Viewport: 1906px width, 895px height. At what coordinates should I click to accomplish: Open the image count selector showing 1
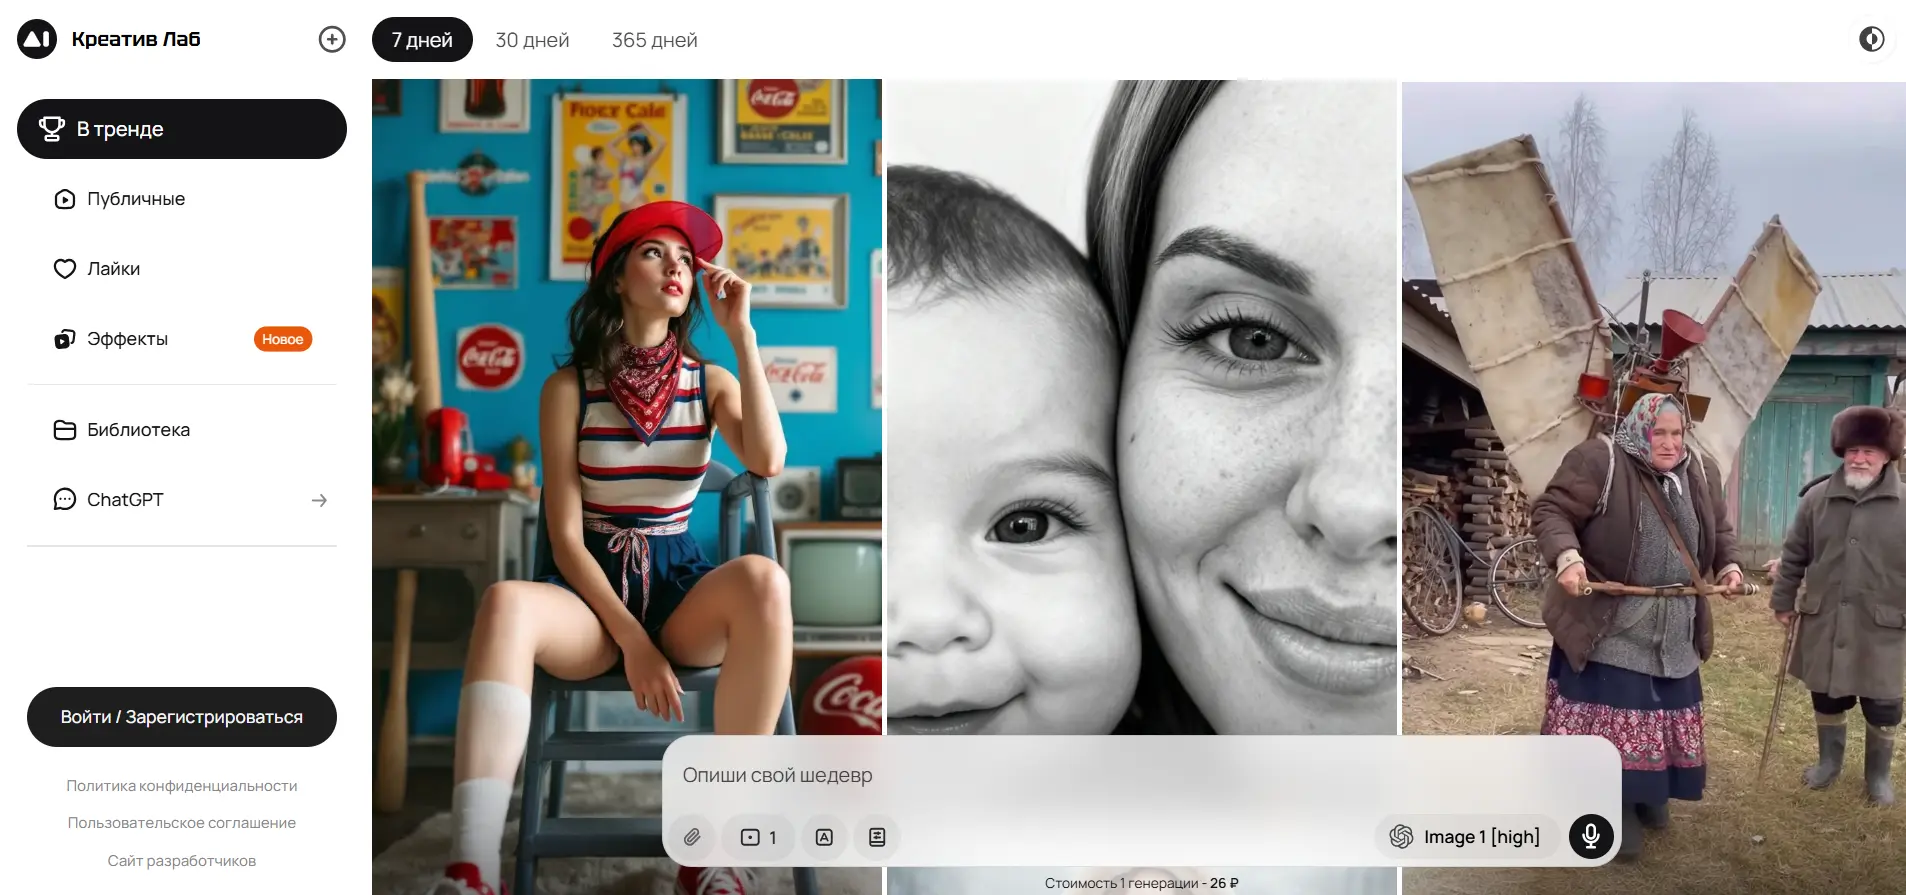[x=759, y=837]
